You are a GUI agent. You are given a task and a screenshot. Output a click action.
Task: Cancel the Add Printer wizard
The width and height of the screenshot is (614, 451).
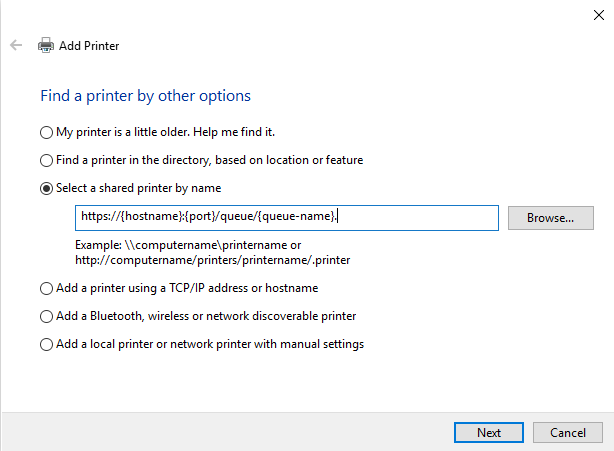(567, 433)
